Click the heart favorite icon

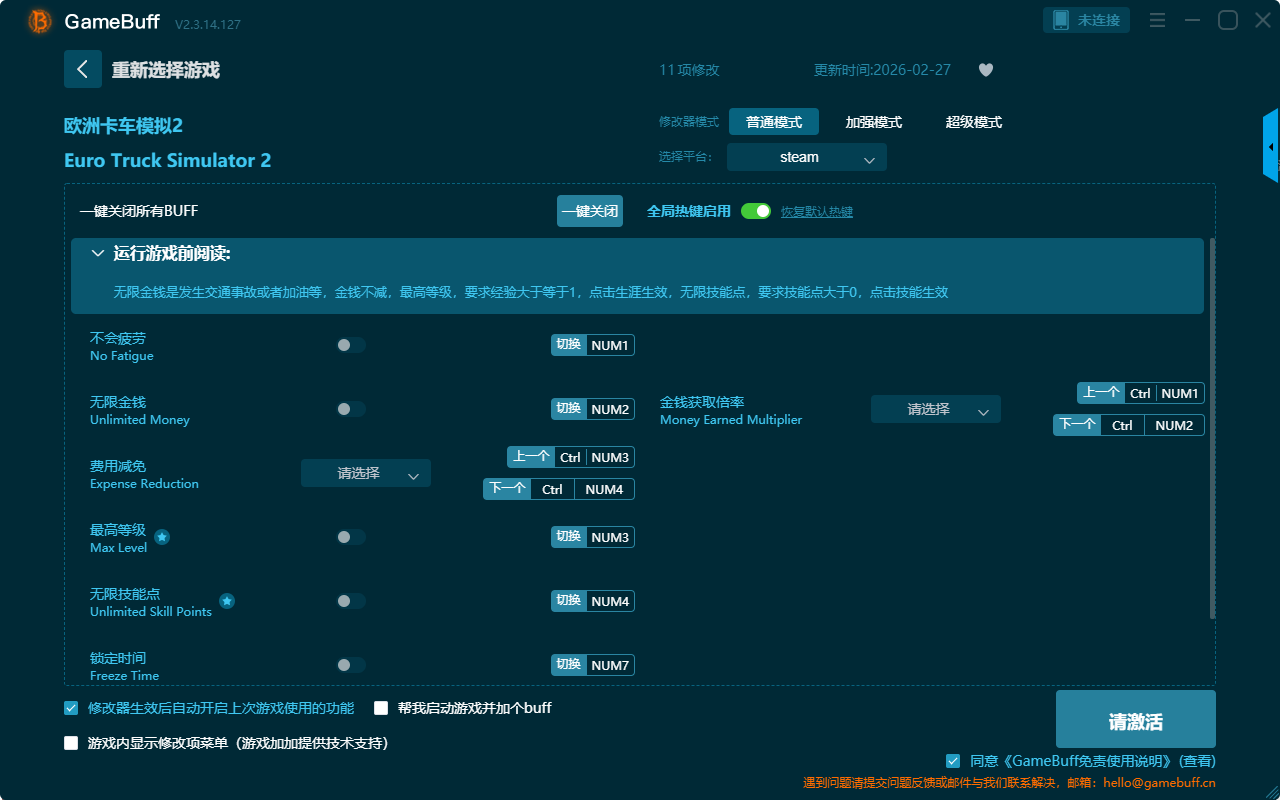(985, 70)
